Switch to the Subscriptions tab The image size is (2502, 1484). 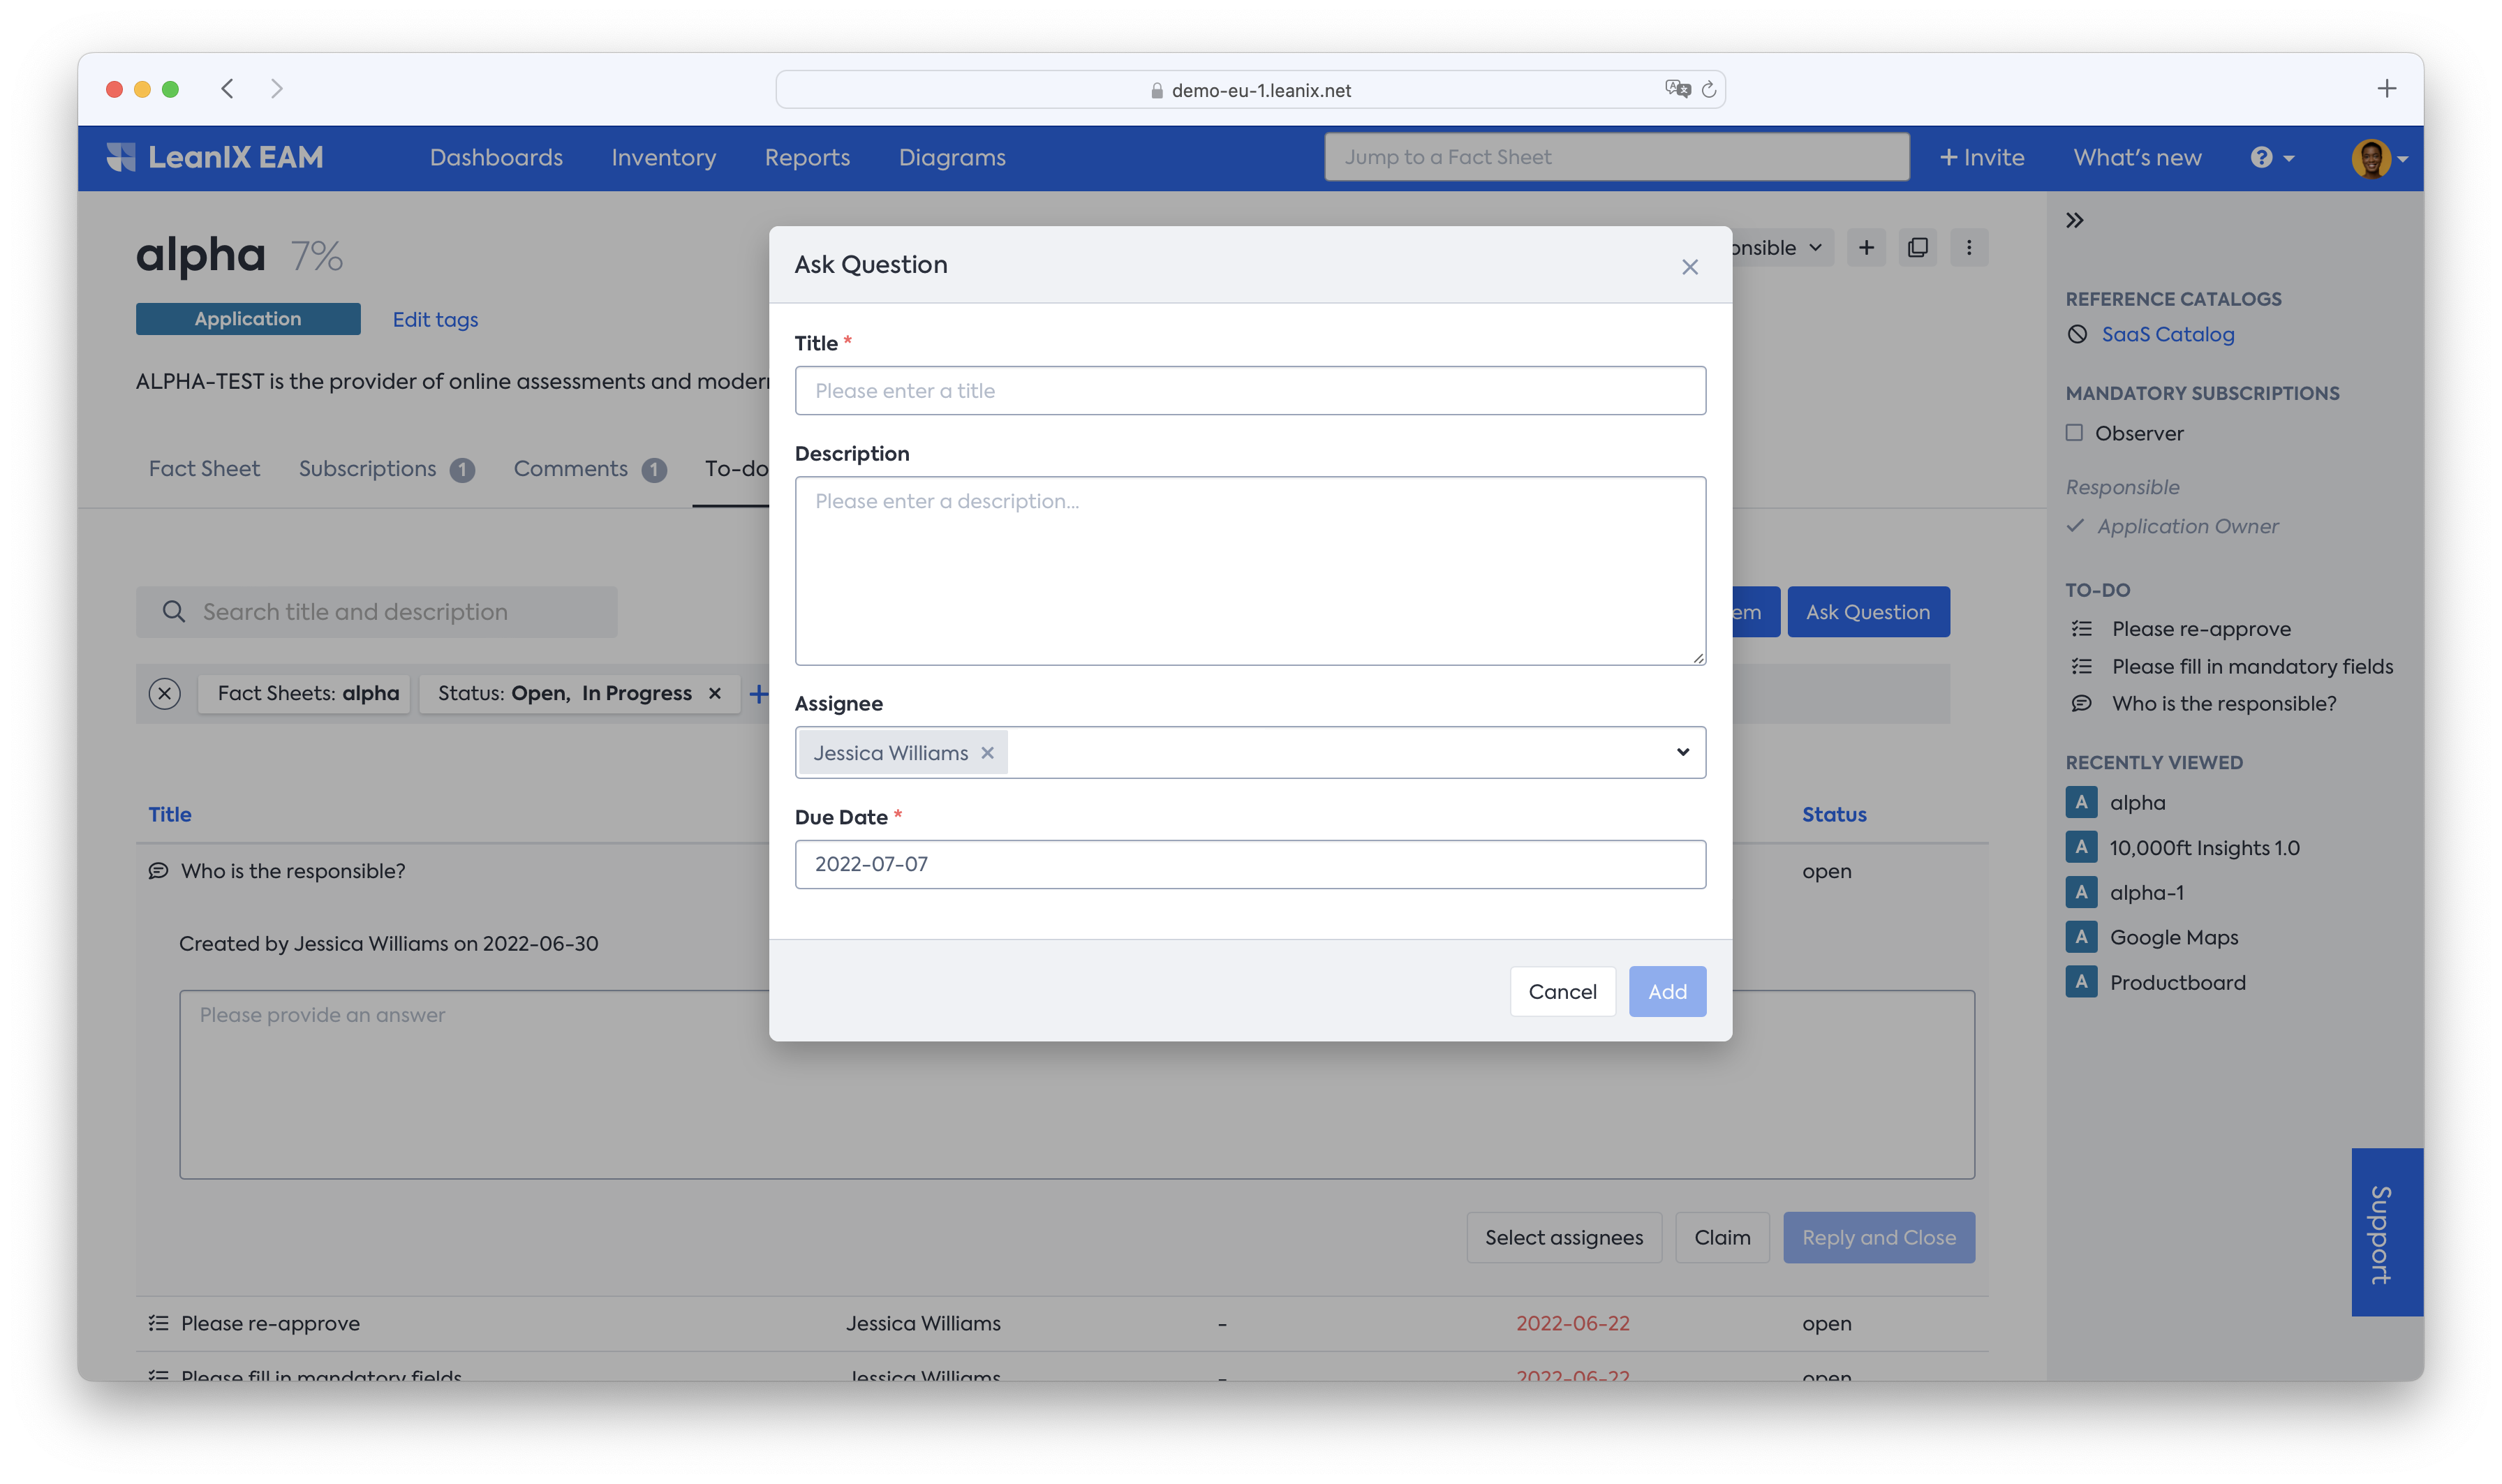point(386,469)
